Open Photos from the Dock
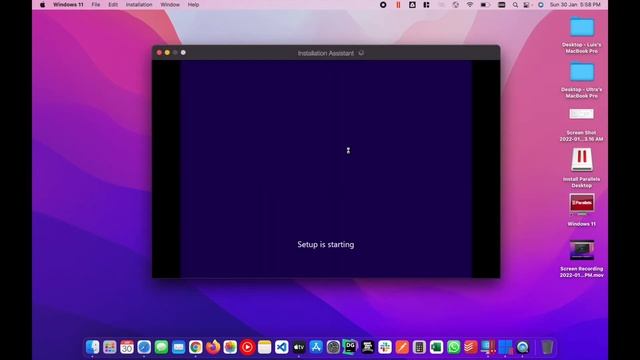 (230, 347)
